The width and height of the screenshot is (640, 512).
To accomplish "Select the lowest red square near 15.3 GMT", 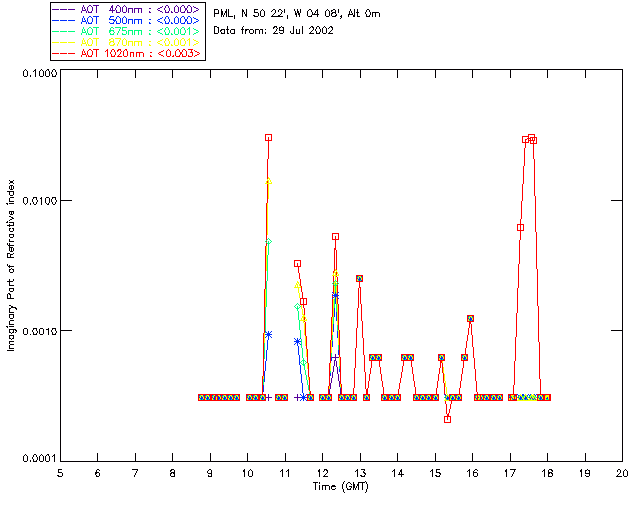I will pos(447,419).
